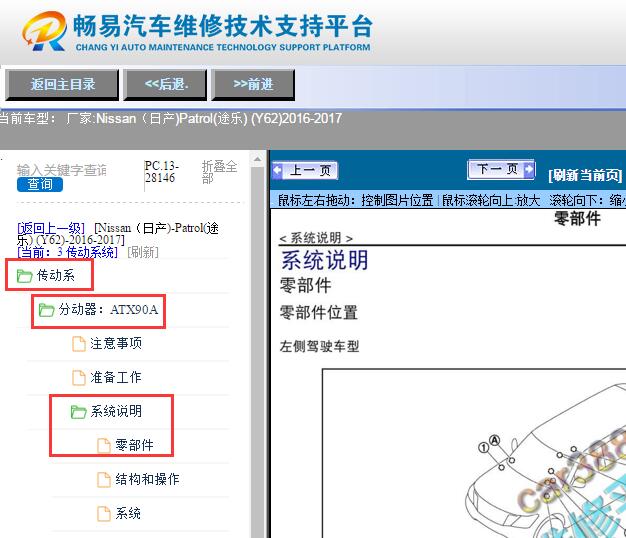Click the tree panel vertical scrollbar track
The image size is (626, 538).
coord(258,351)
